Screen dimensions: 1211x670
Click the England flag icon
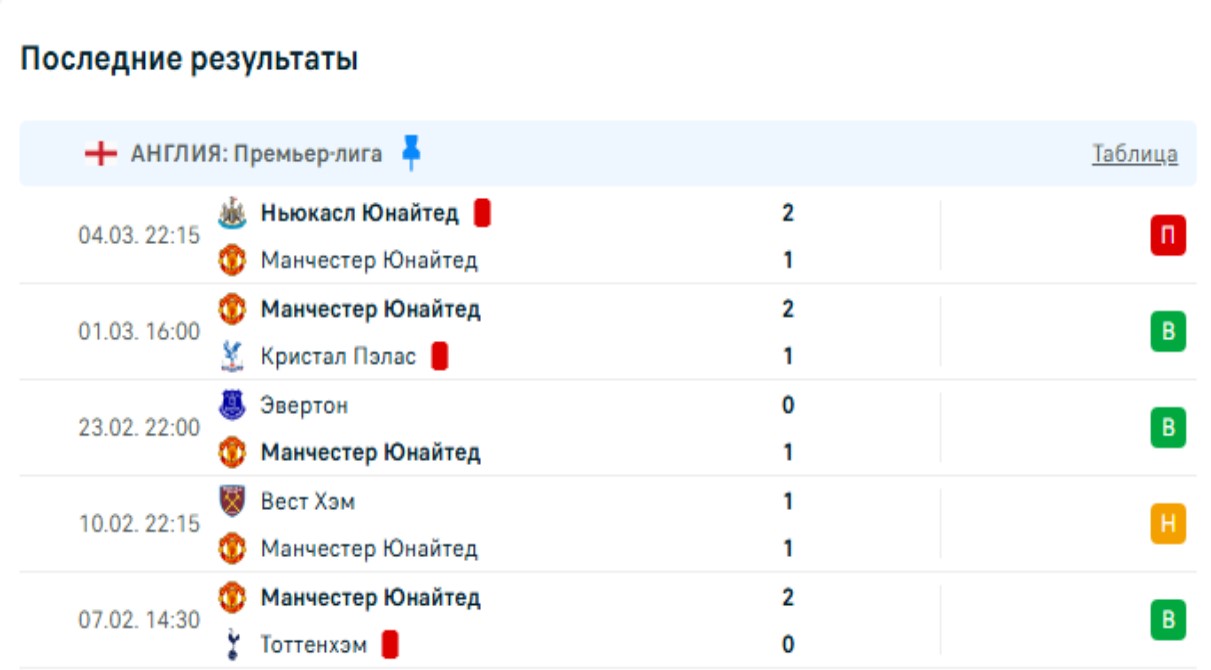(100, 154)
